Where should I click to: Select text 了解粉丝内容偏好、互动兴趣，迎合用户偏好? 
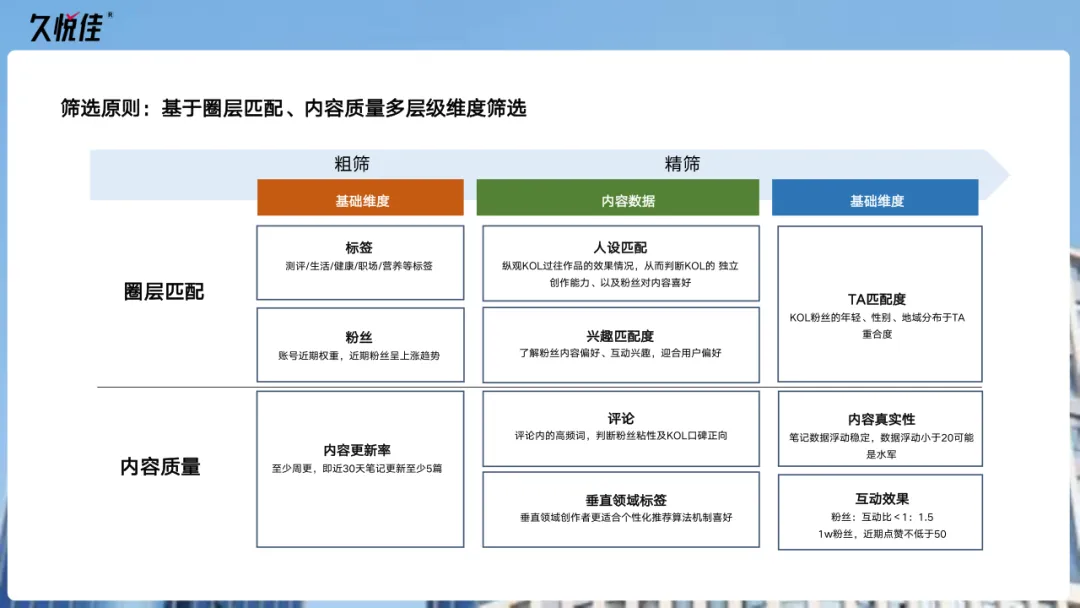click(x=620, y=353)
